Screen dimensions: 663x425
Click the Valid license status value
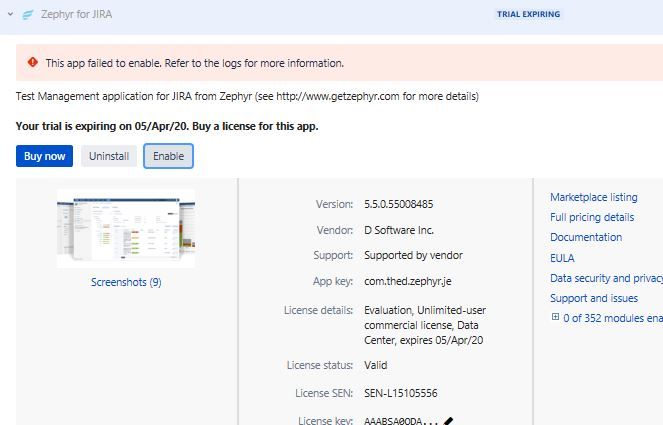[375, 365]
